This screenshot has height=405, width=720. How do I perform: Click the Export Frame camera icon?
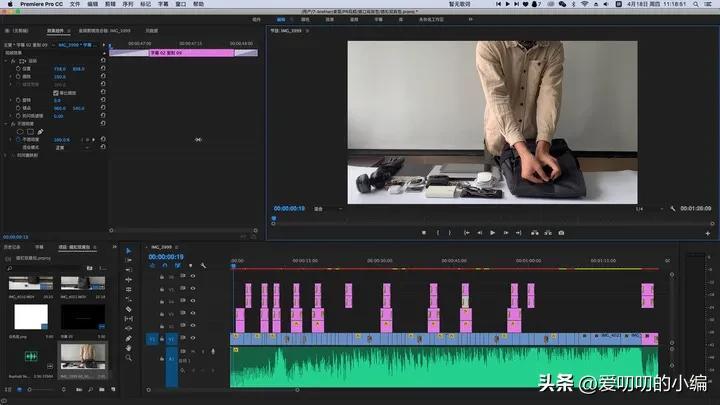coord(561,233)
